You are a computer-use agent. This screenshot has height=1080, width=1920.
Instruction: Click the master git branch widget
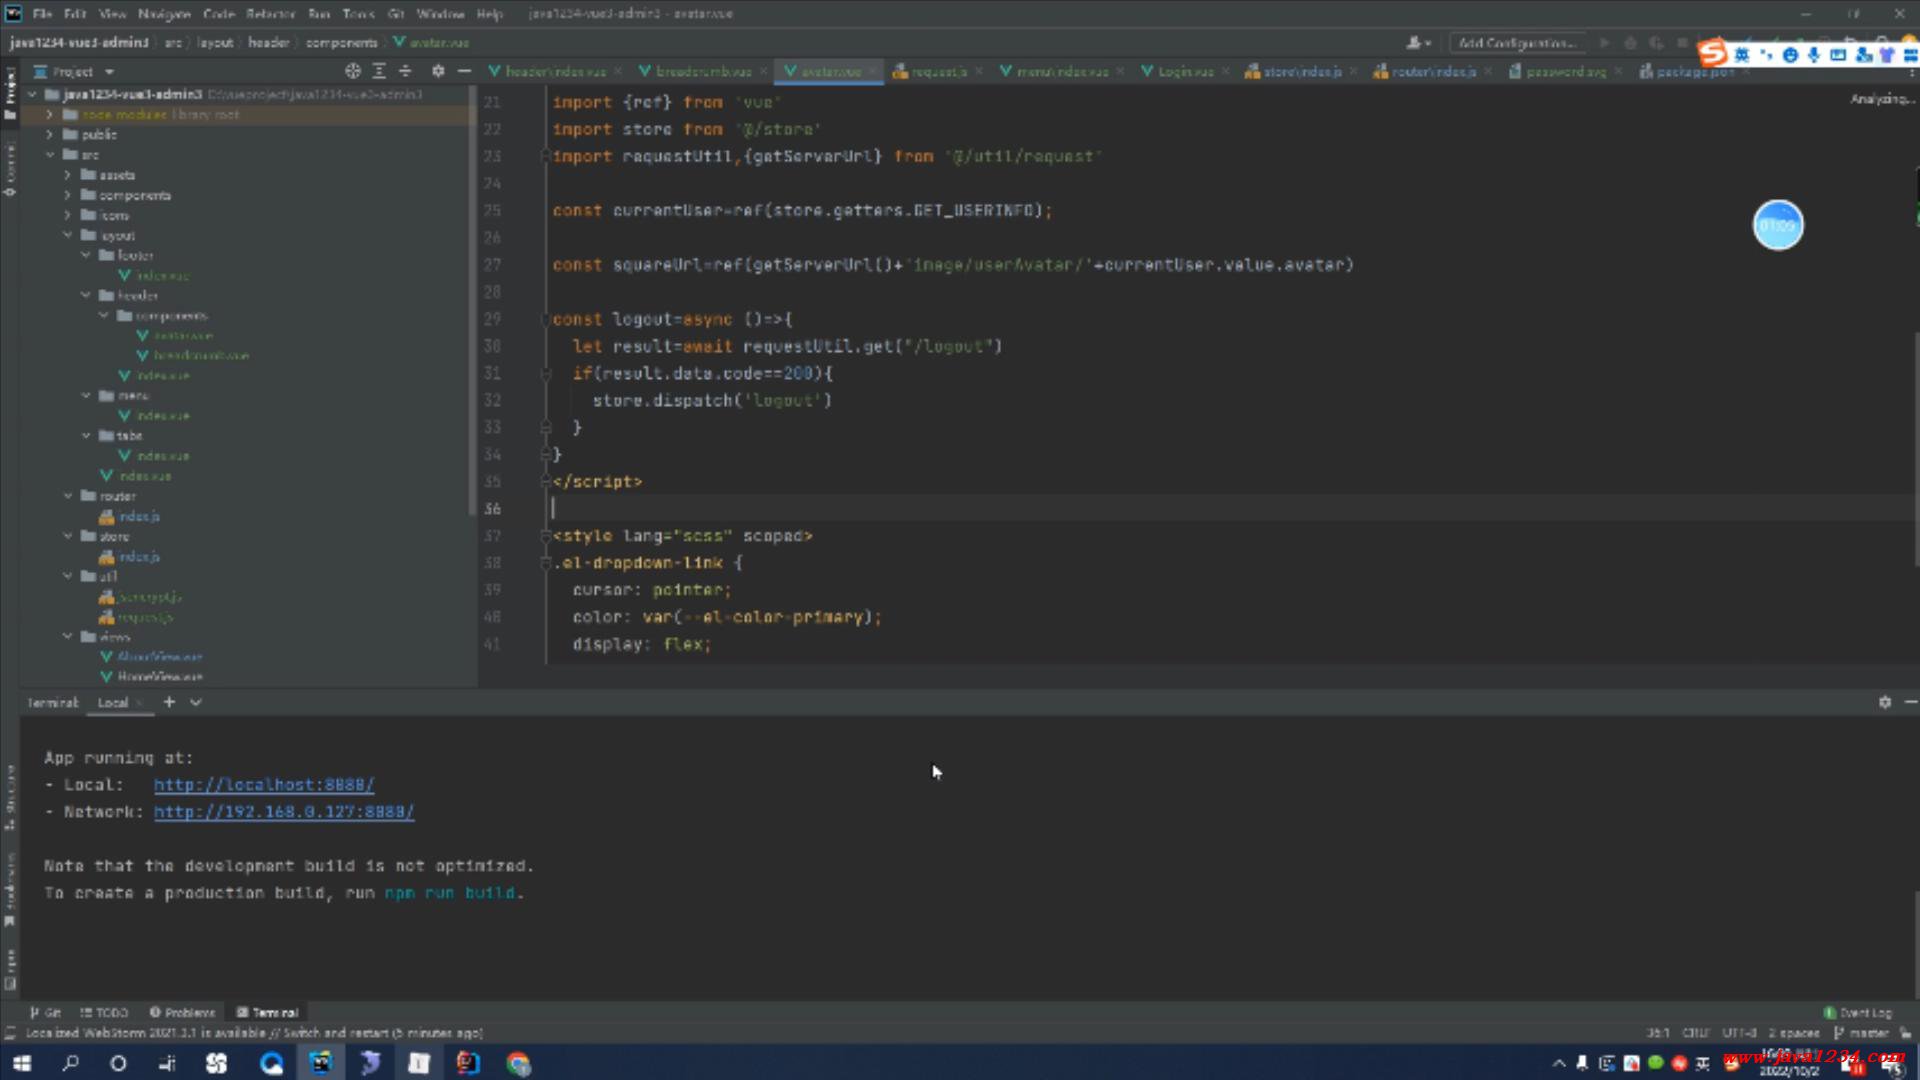click(x=1861, y=1032)
